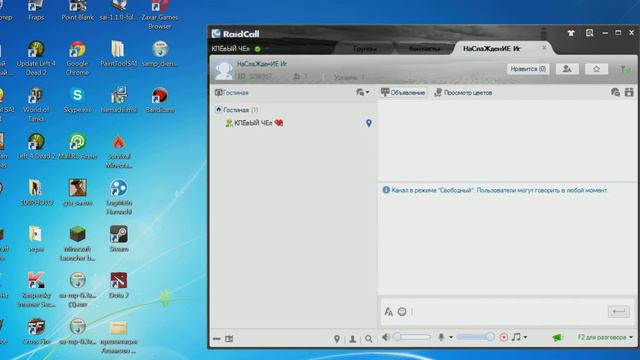The width and height of the screenshot is (640, 360).
Task: Click the Нравится (0) like button
Action: click(528, 69)
